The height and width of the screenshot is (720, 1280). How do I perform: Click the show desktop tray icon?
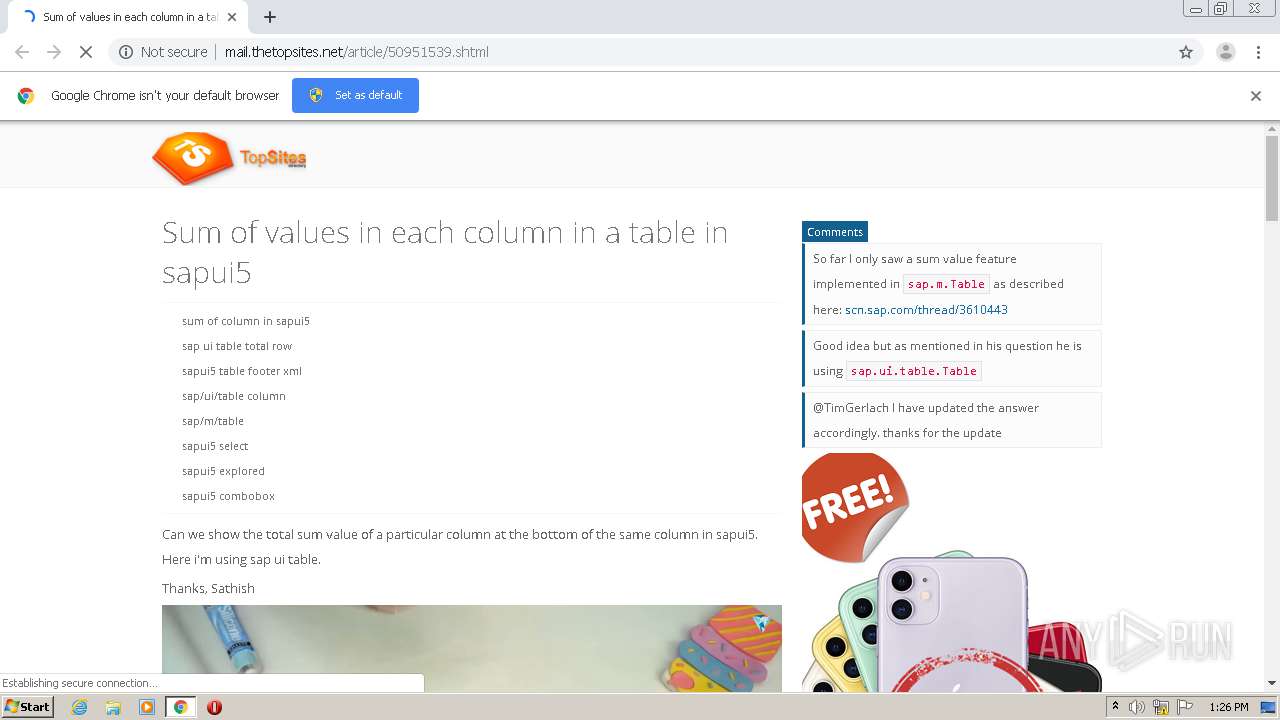(x=1268, y=707)
